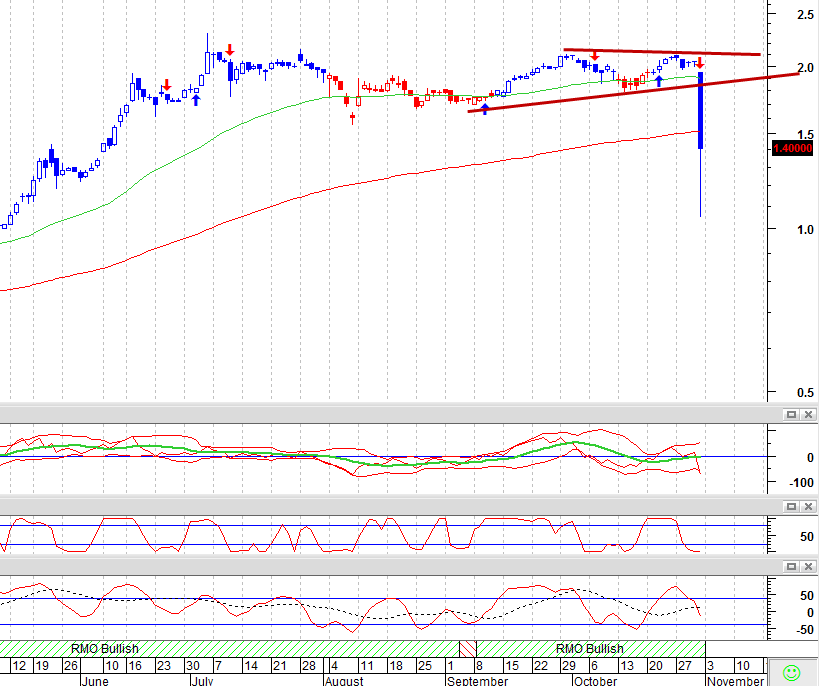Select the blue buy arrow near October 20
820x686 pixels.
659,81
